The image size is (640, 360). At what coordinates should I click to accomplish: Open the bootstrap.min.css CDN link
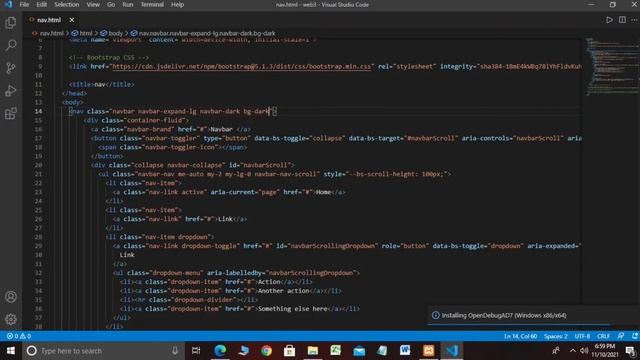pyautogui.click(x=242, y=66)
